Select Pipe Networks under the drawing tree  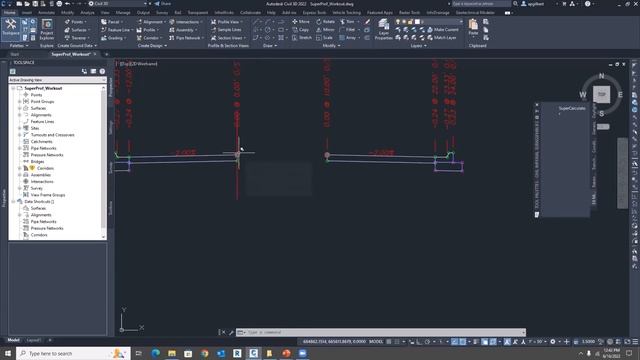pos(43,148)
